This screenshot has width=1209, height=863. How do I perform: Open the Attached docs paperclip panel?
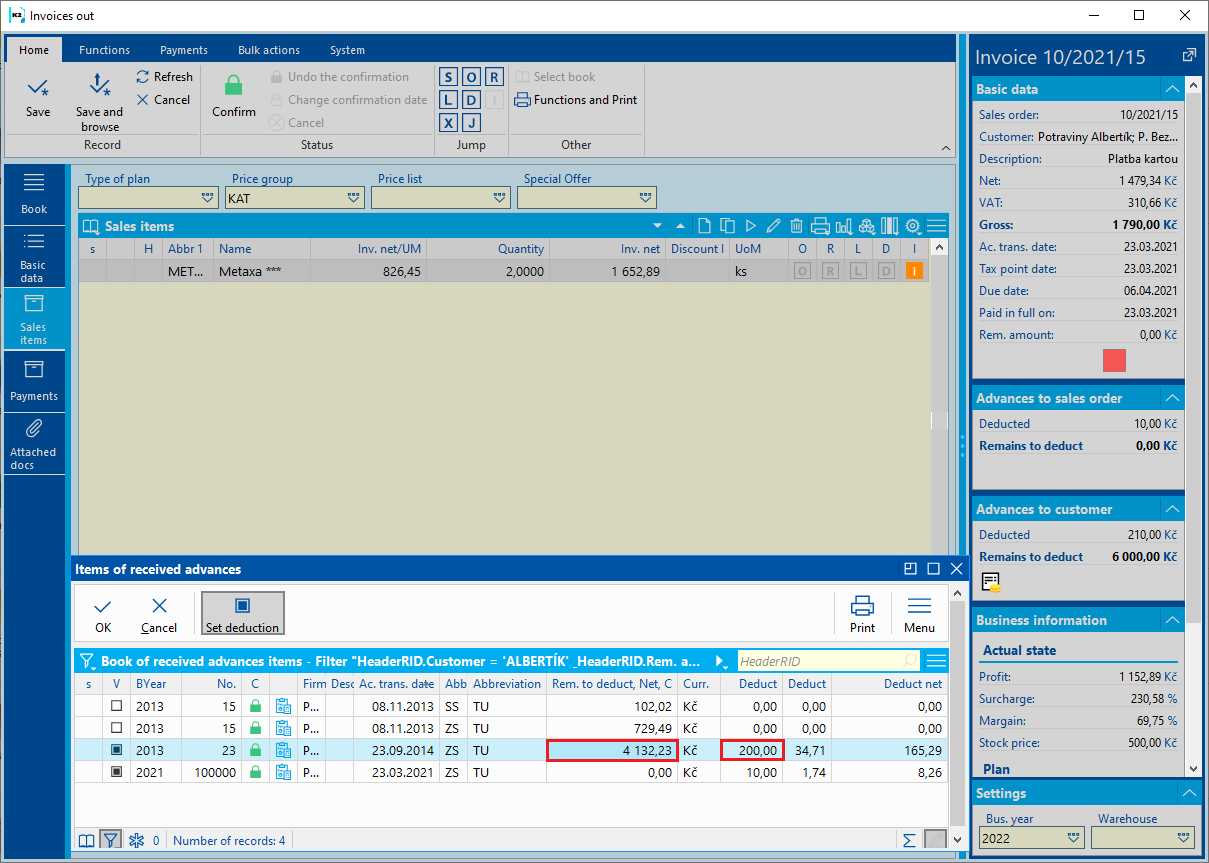pyautogui.click(x=34, y=445)
